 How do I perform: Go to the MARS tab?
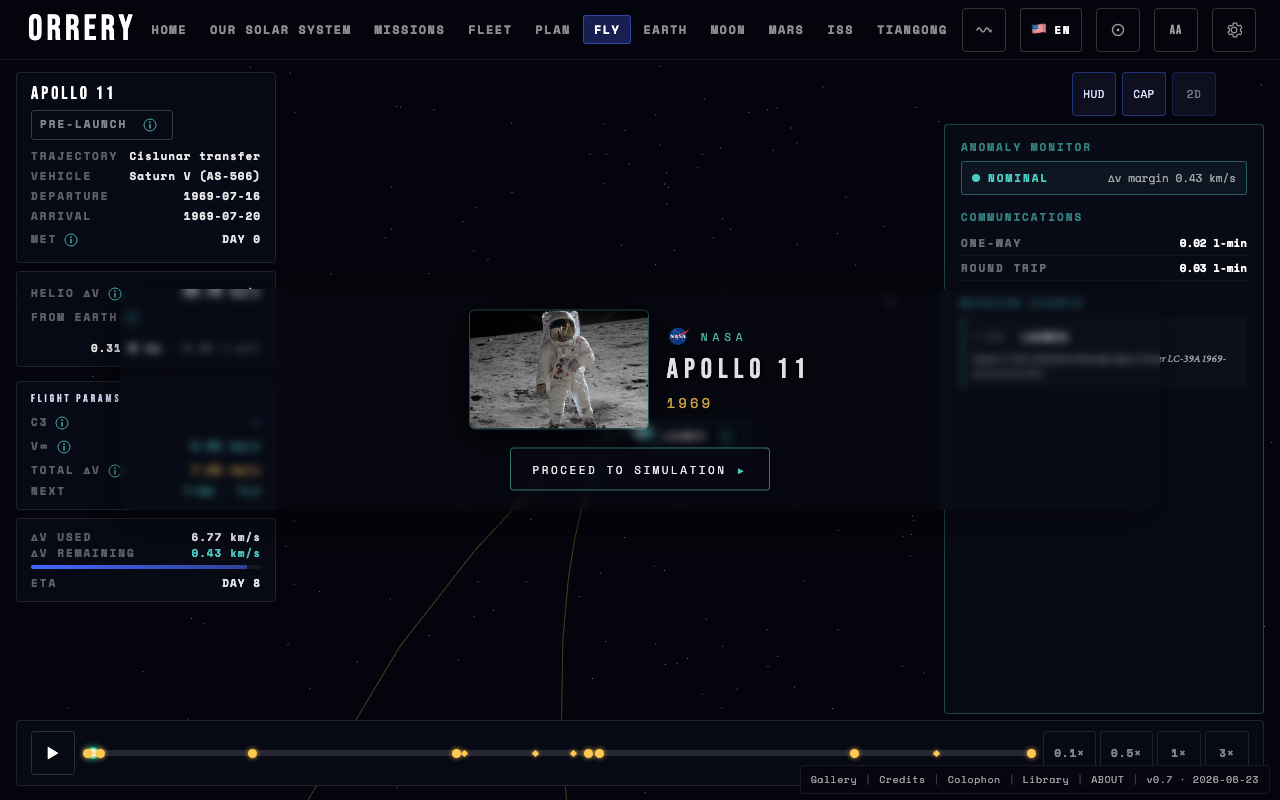pyautogui.click(x=786, y=30)
